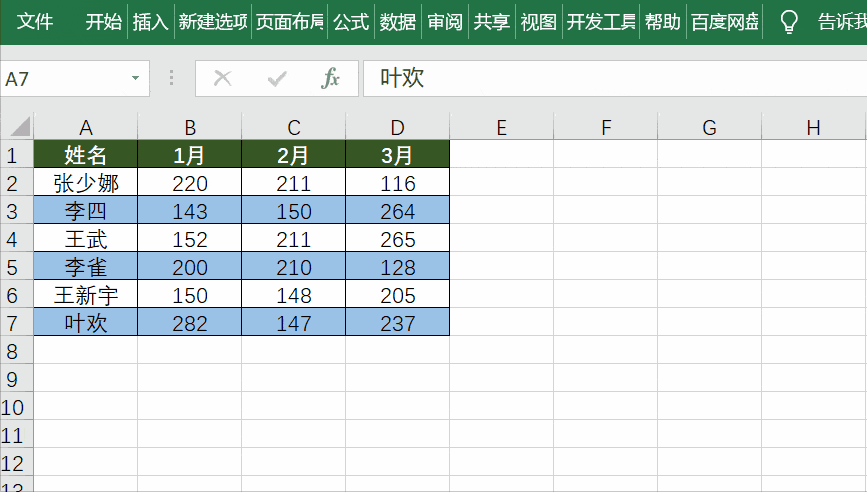Click the Select All corner triangle
The width and height of the screenshot is (867, 492).
pos(18,127)
